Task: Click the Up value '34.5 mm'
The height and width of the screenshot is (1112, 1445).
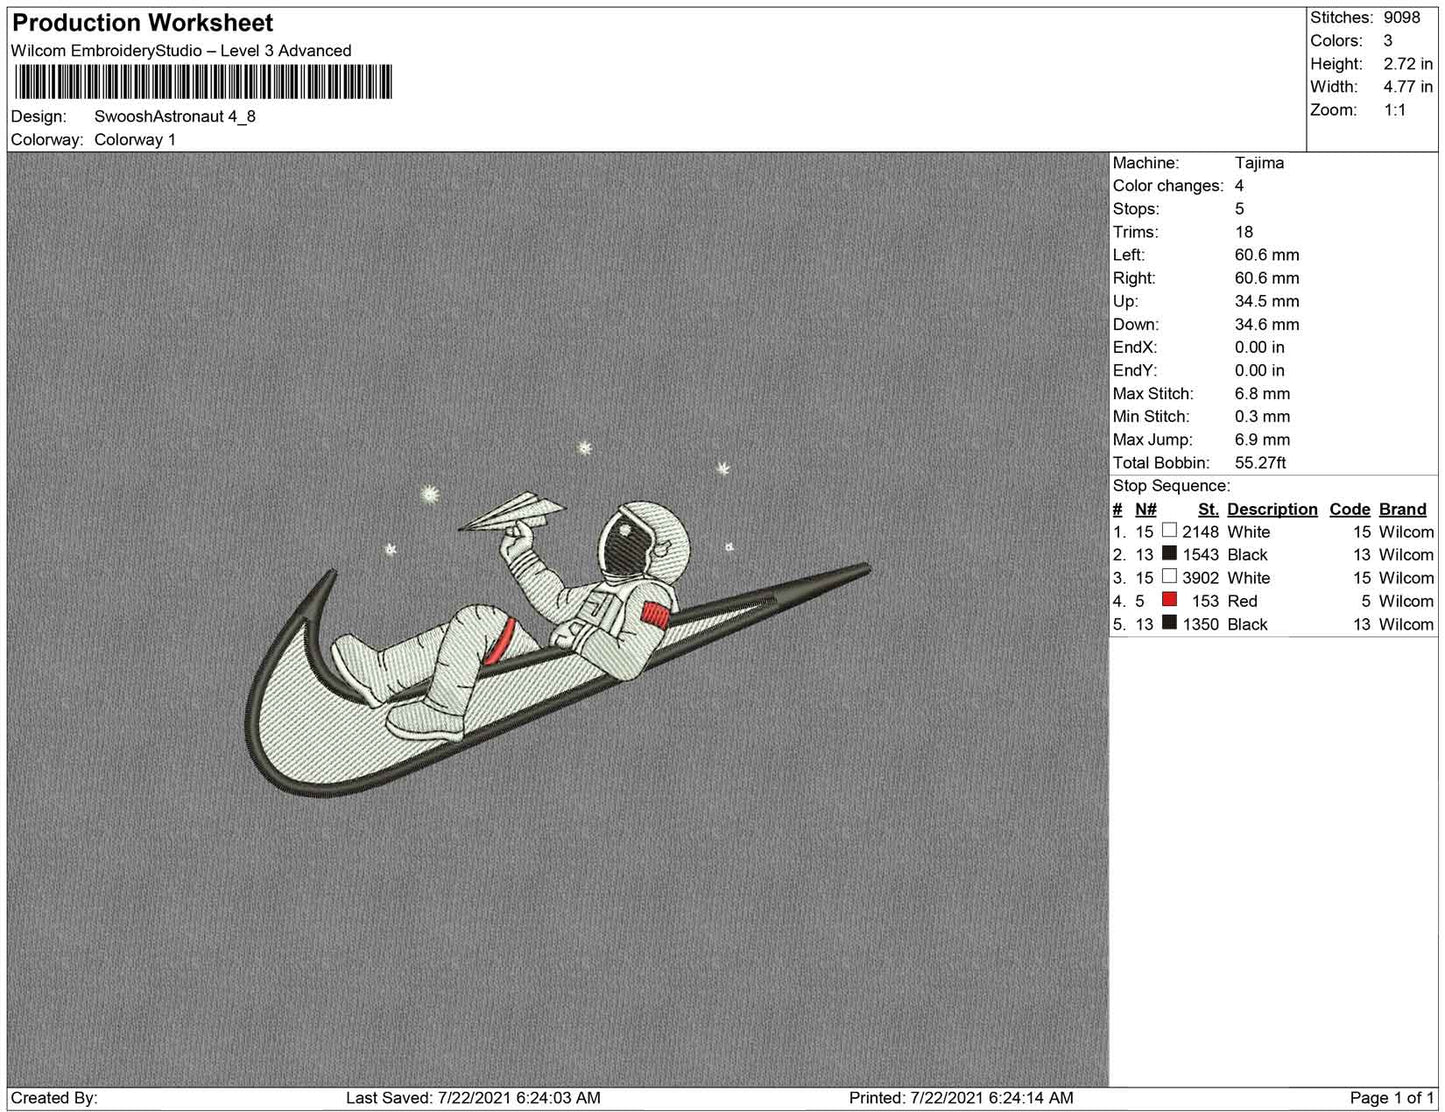Action: point(1267,301)
